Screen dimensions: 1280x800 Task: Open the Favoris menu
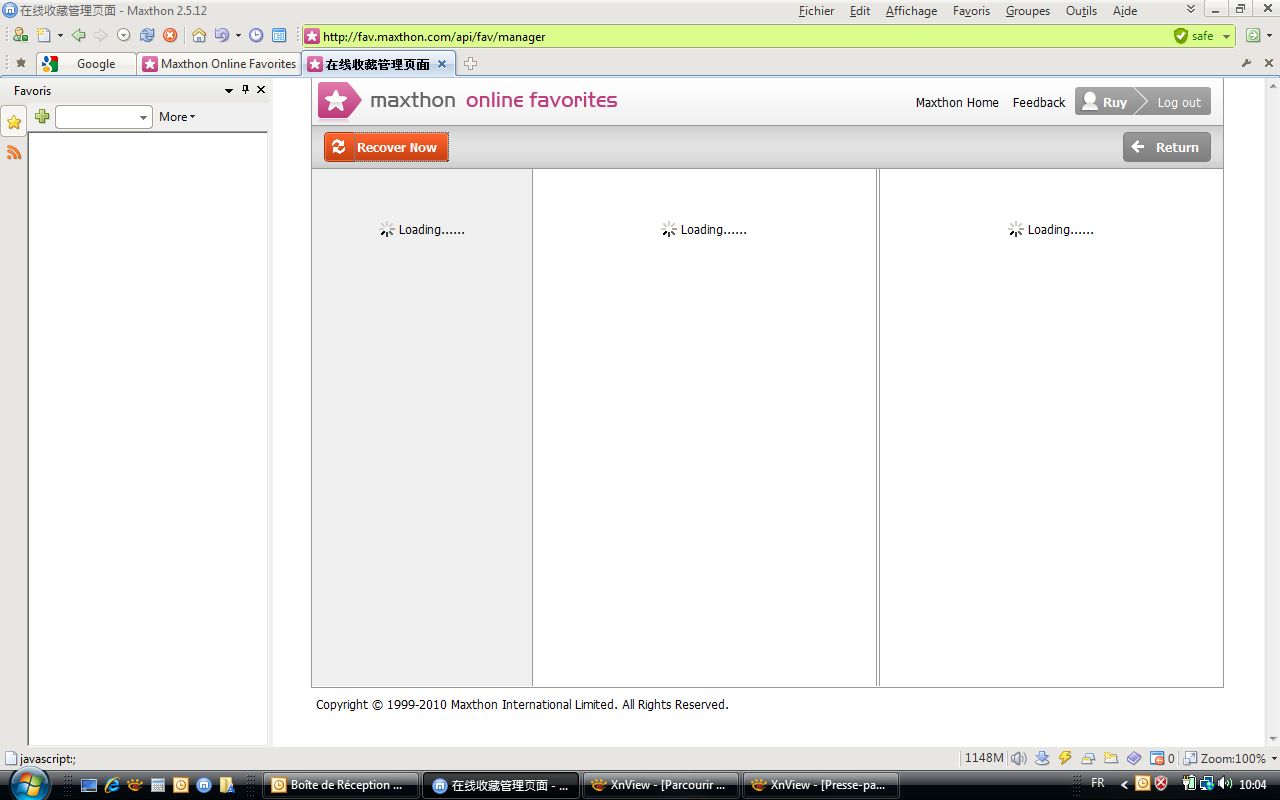click(x=971, y=11)
